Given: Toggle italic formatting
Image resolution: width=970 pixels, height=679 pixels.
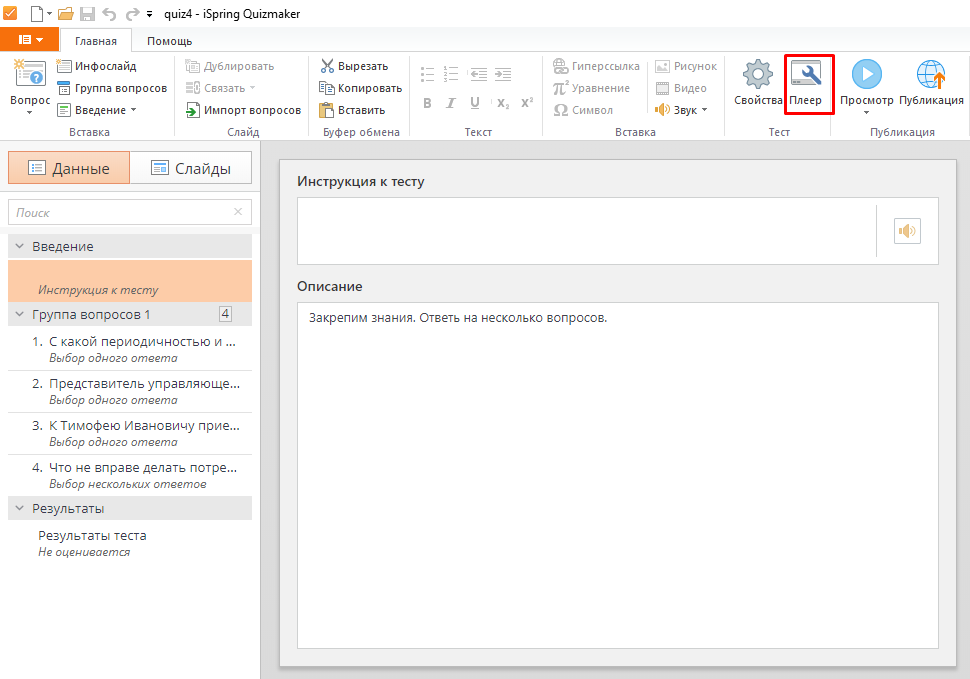Looking at the screenshot, I should tap(451, 103).
